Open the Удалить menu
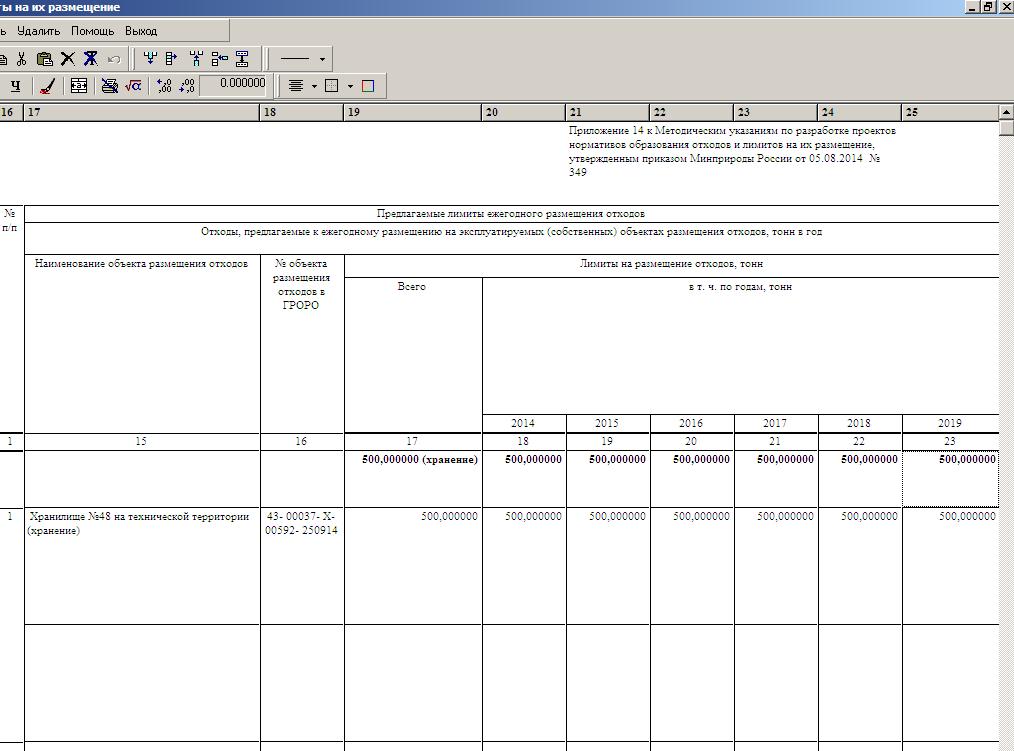This screenshot has height=751, width=1014. pyautogui.click(x=39, y=31)
